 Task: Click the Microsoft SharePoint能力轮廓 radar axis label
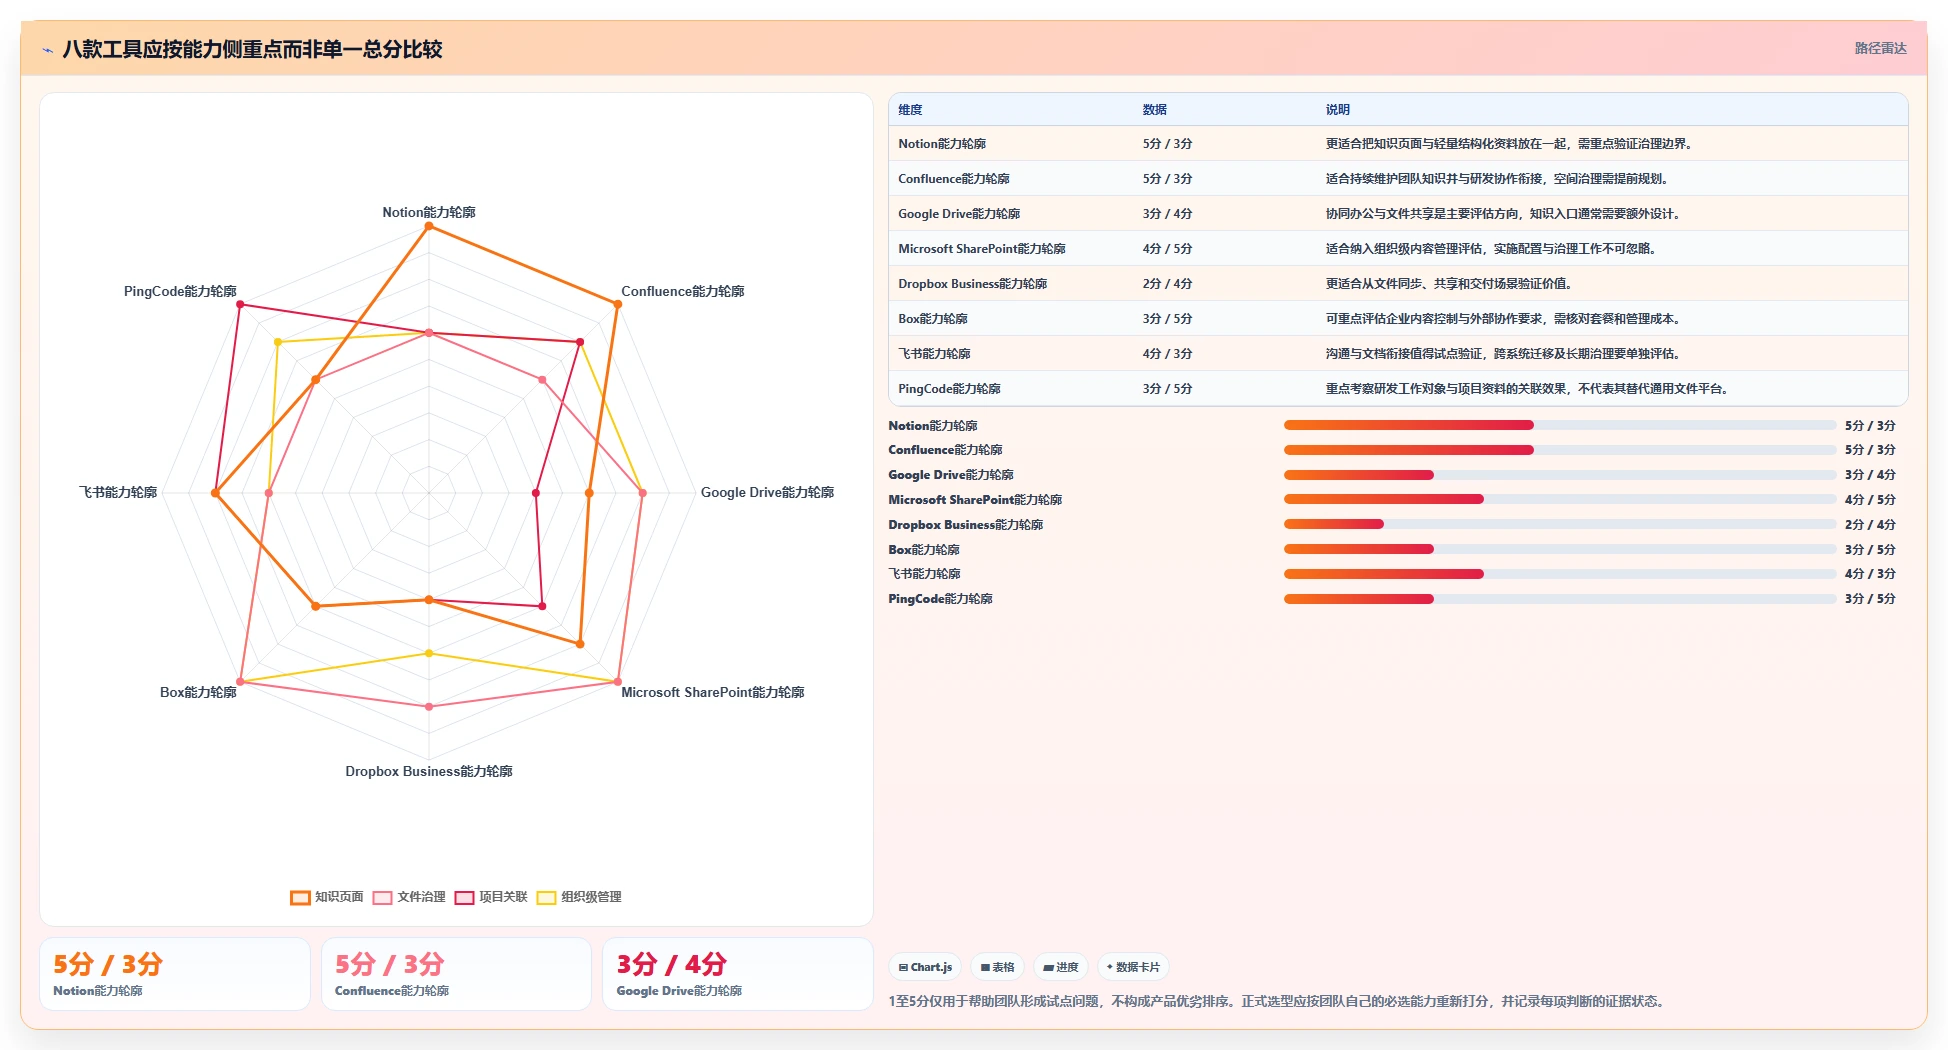pyautogui.click(x=713, y=692)
